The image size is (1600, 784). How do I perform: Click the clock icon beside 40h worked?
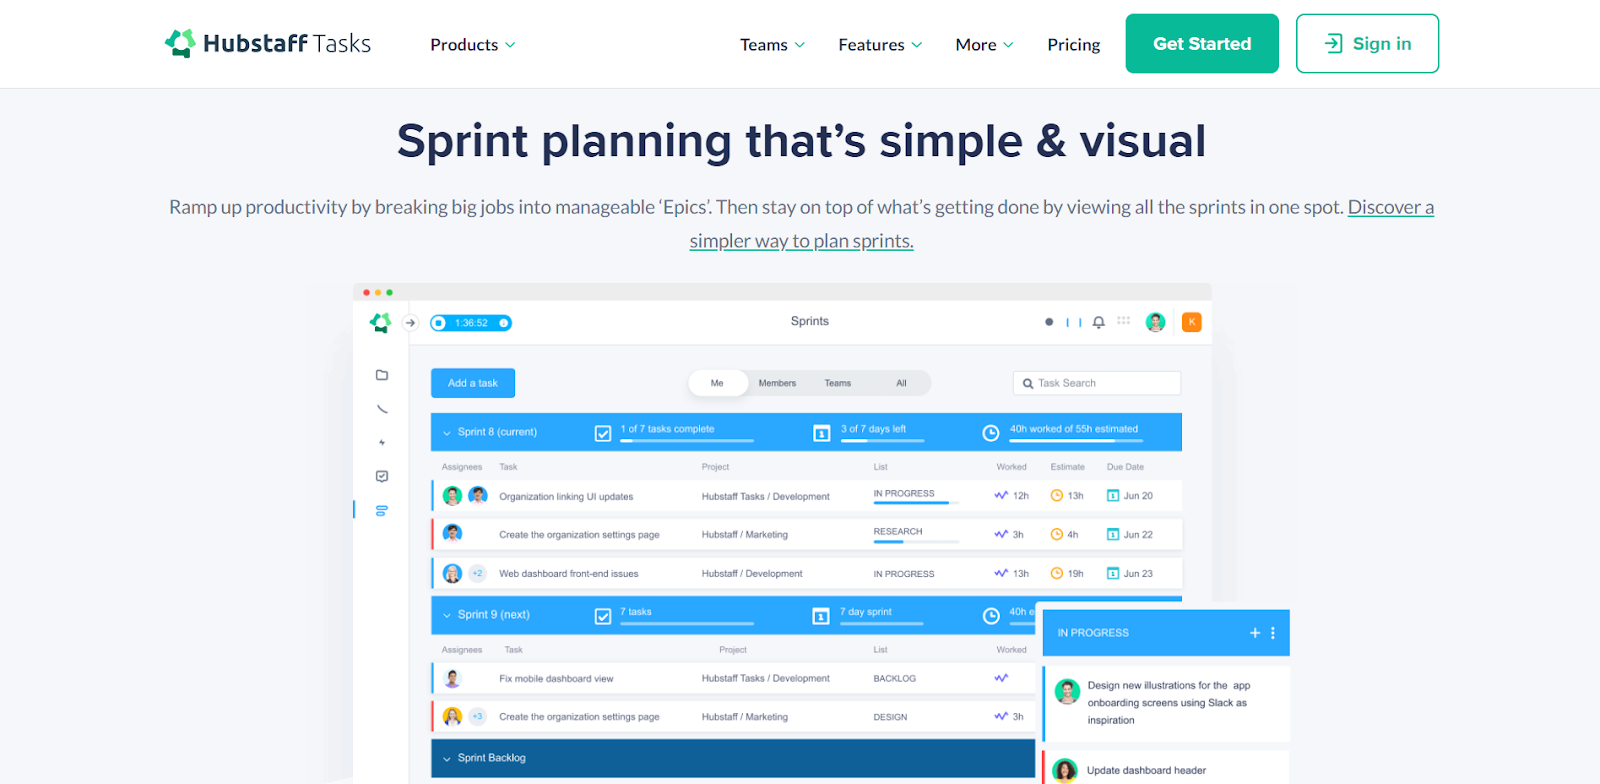coord(991,433)
